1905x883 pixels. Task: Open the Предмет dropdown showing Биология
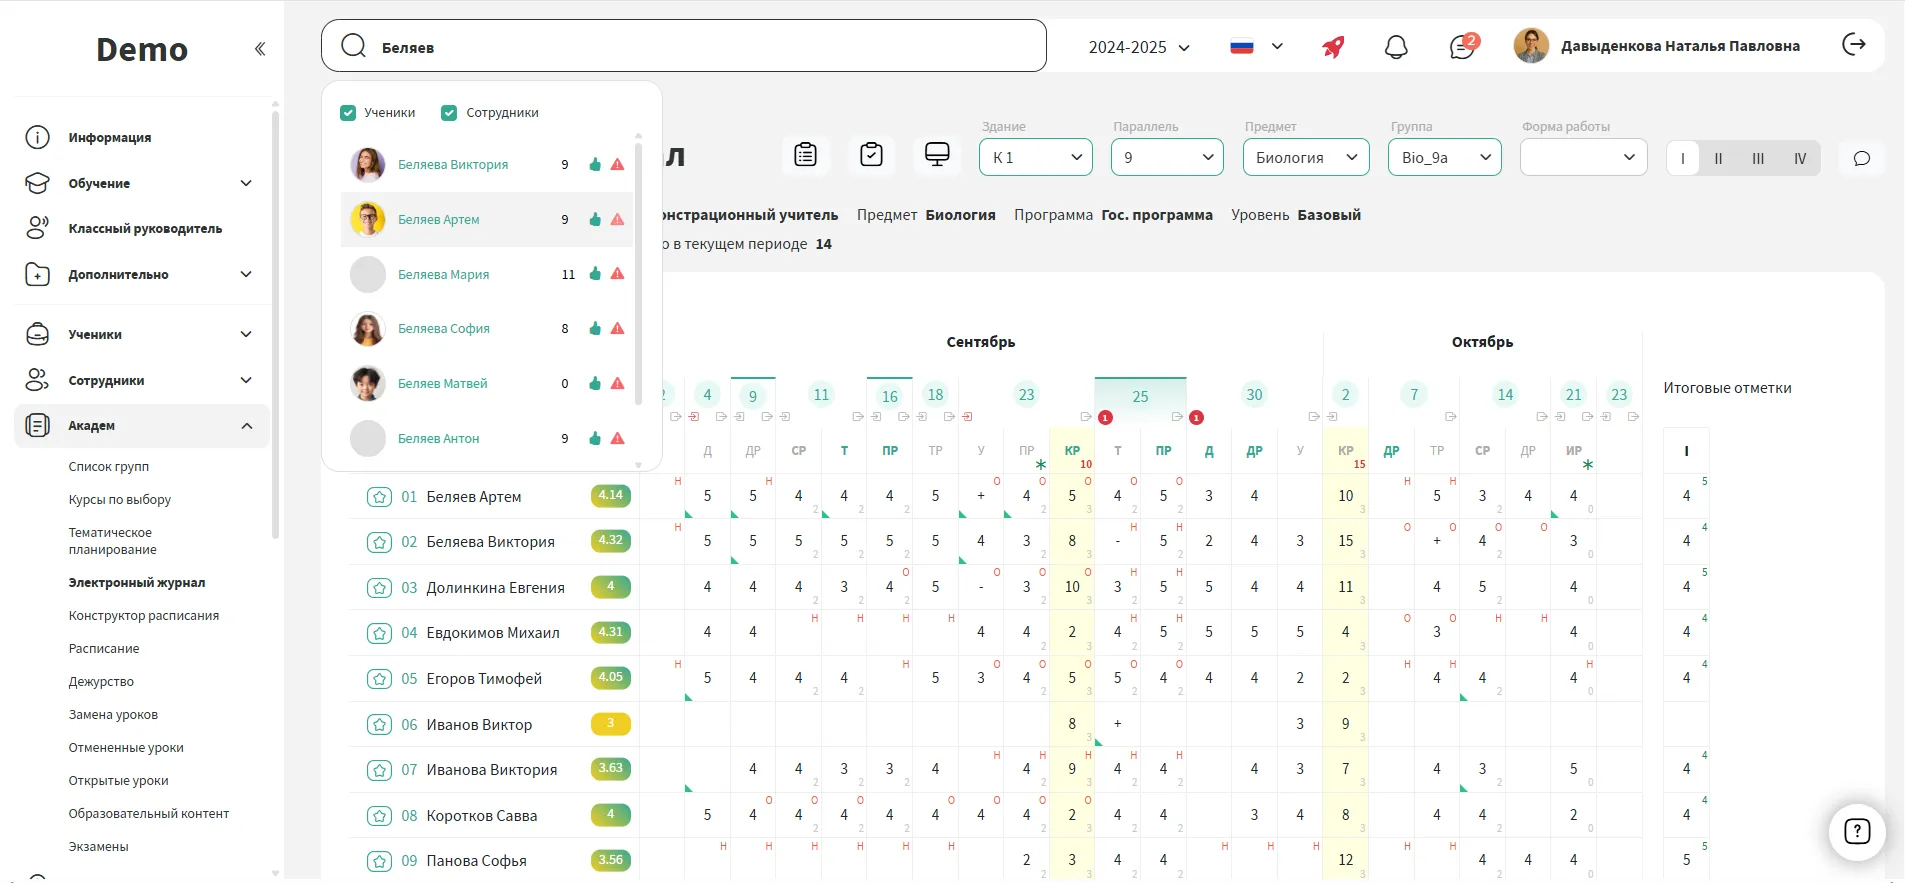click(x=1305, y=157)
